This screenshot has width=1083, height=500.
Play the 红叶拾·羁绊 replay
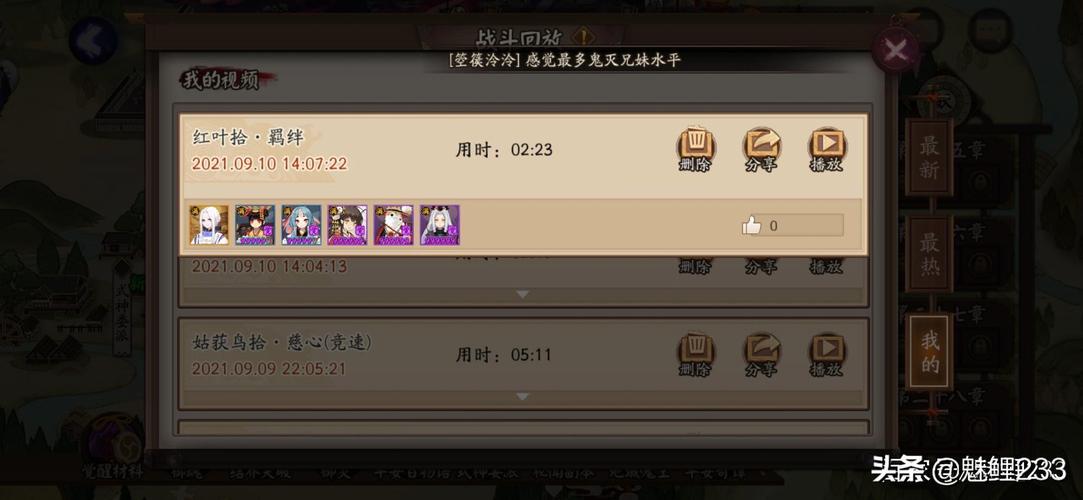coord(827,149)
